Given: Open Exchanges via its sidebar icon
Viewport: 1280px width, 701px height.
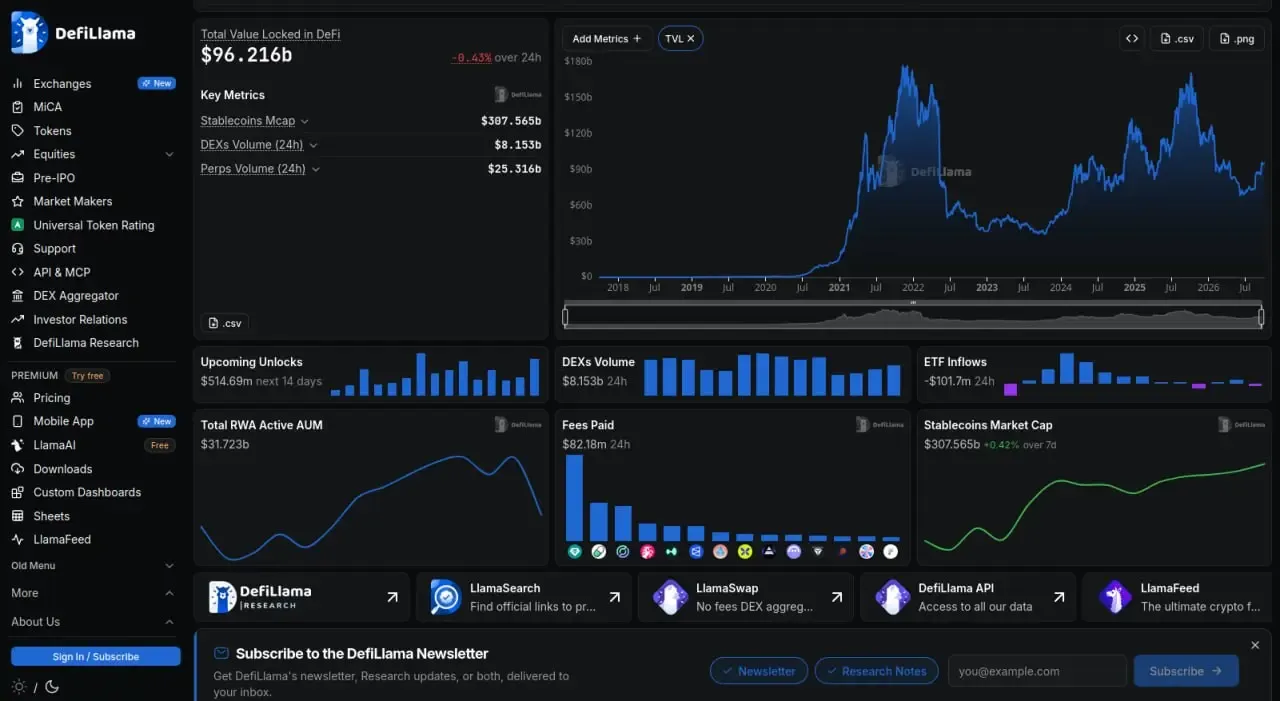Looking at the screenshot, I should click(x=17, y=84).
